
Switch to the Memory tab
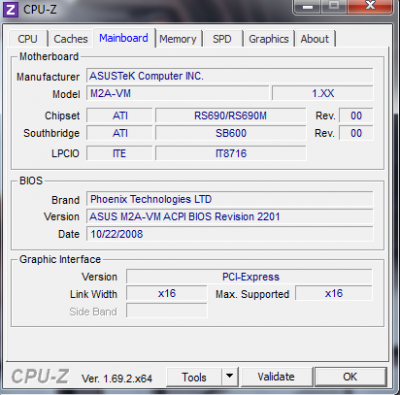178,39
